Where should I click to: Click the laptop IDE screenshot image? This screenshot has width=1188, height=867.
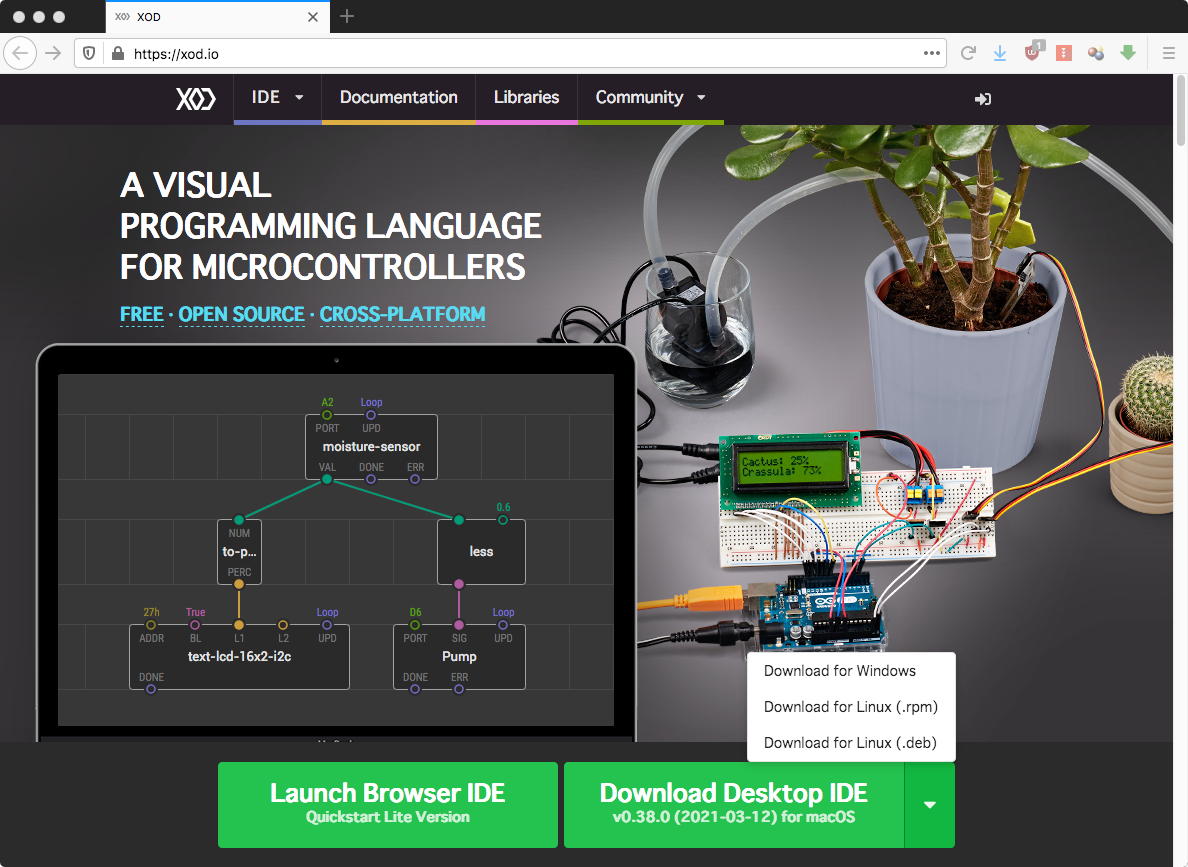click(x=336, y=543)
